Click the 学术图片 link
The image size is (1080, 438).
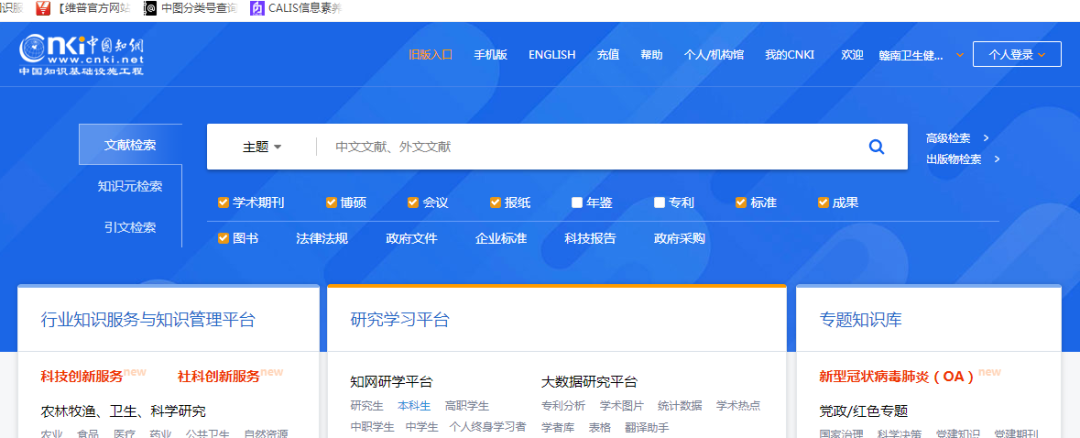621,405
